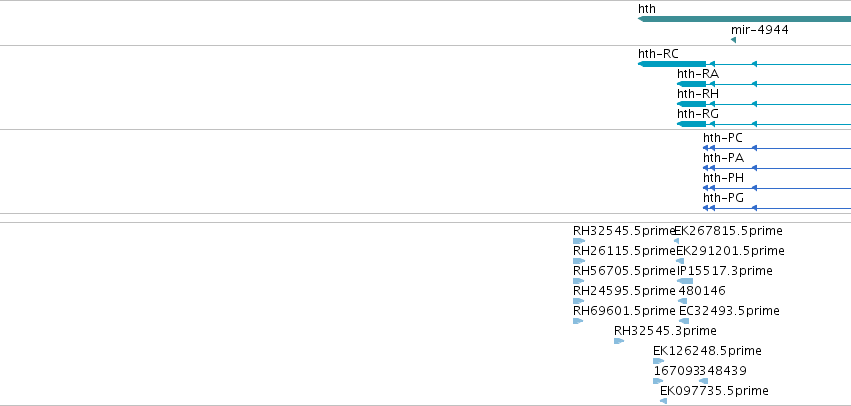
Task: Select the EK126248.5prime EST marker
Action: click(x=659, y=361)
